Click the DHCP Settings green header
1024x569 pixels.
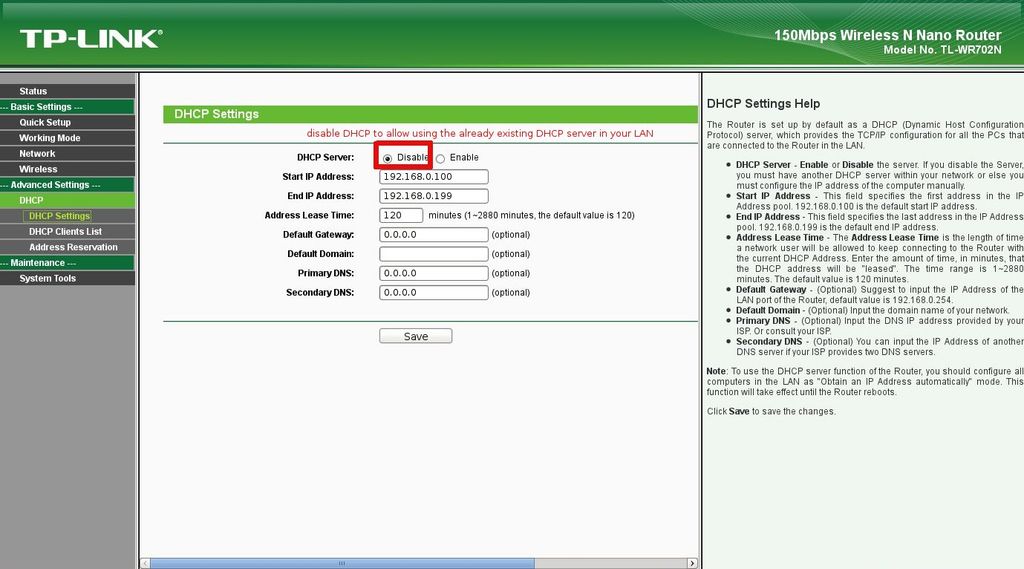(x=430, y=114)
